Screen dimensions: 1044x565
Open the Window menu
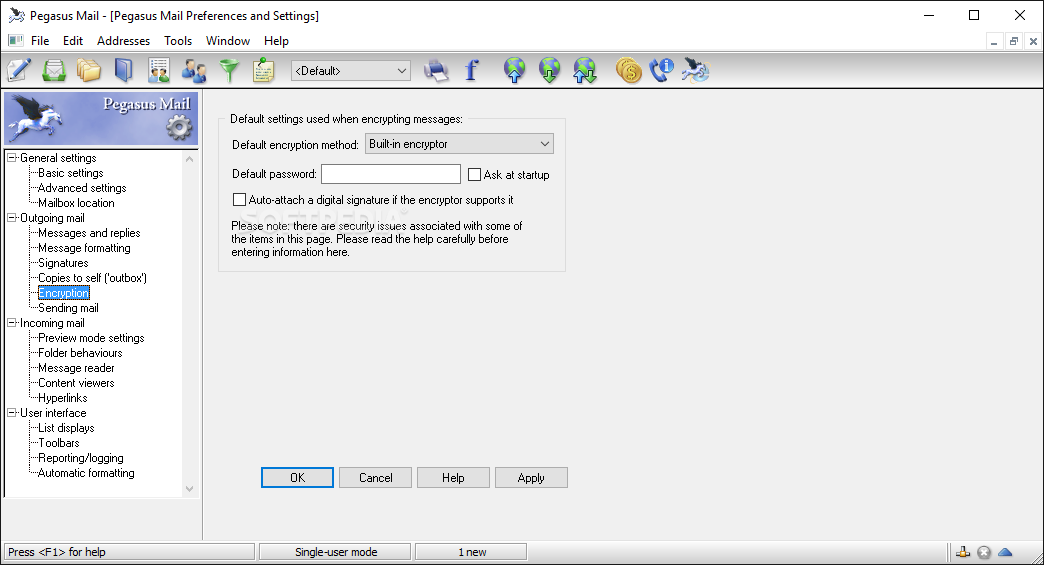click(x=228, y=41)
